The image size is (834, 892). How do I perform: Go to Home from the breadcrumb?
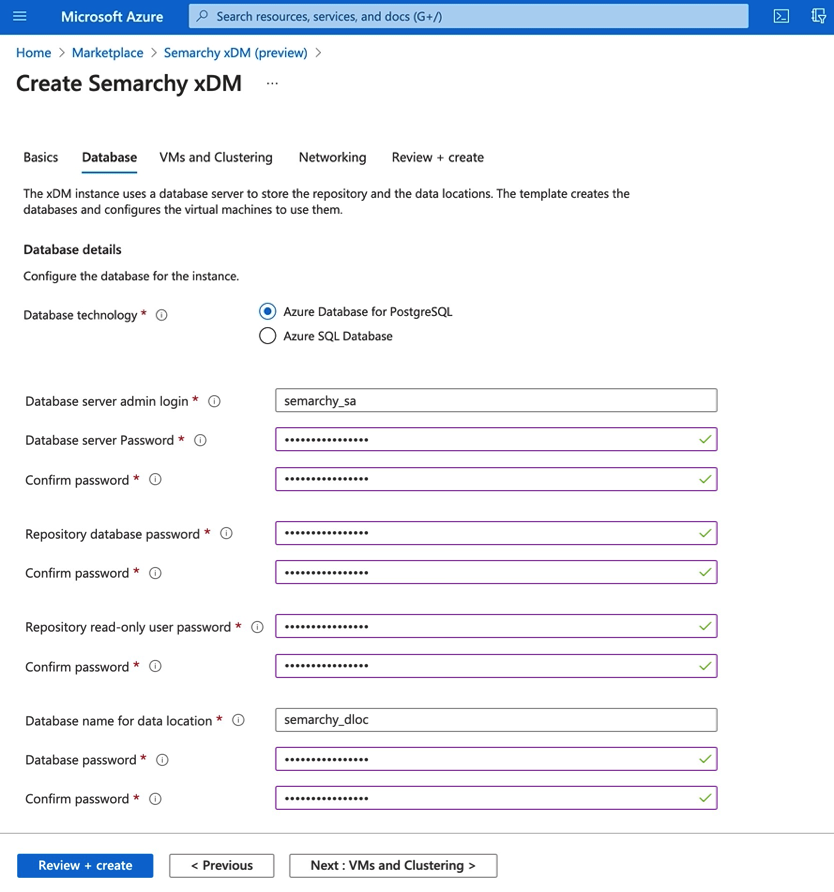33,52
